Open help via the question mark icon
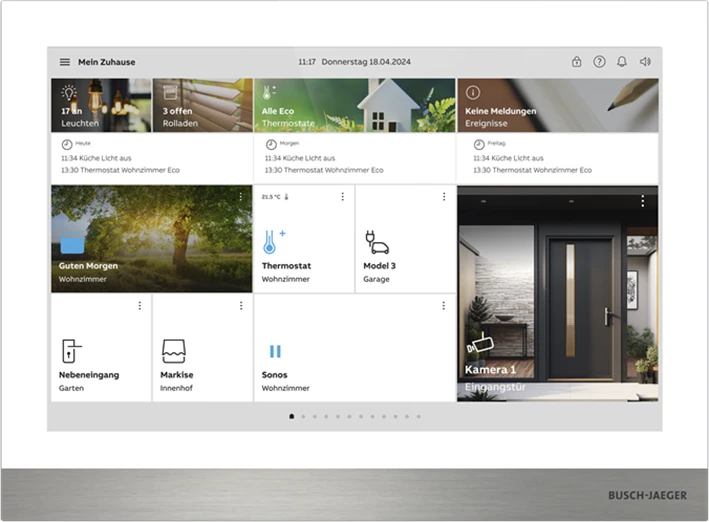The height and width of the screenshot is (522, 709). coord(599,62)
